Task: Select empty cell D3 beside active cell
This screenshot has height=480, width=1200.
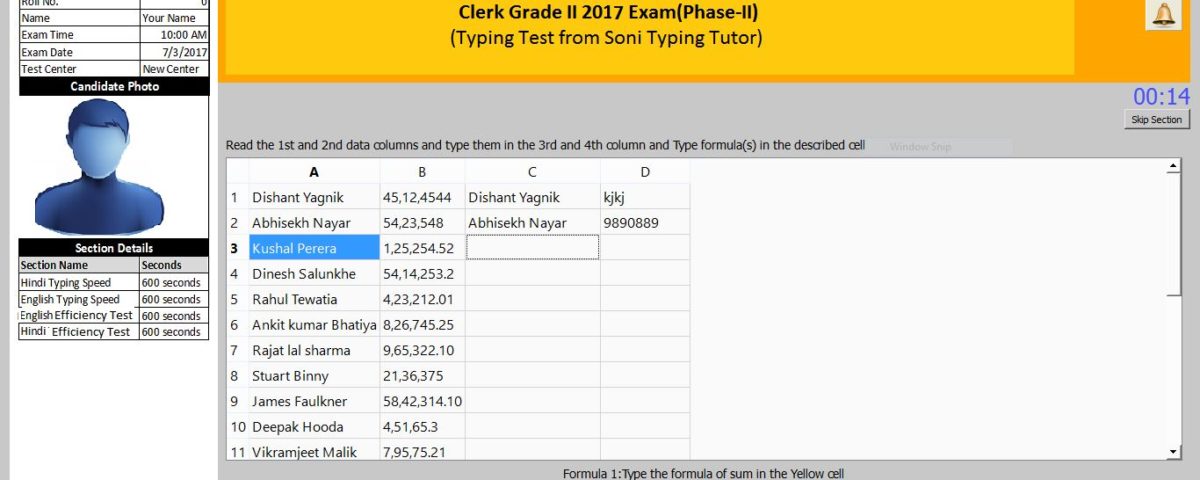Action: (645, 247)
